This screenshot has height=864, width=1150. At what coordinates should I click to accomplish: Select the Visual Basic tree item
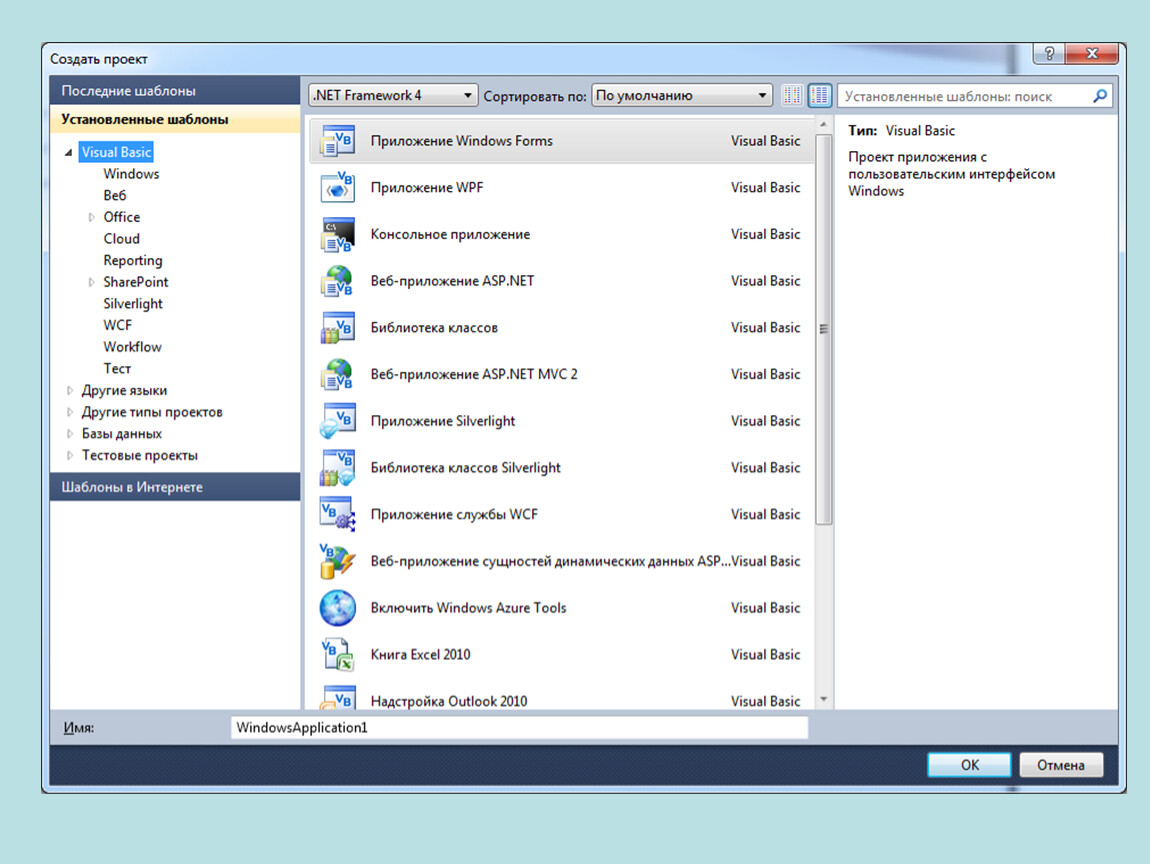pyautogui.click(x=116, y=152)
